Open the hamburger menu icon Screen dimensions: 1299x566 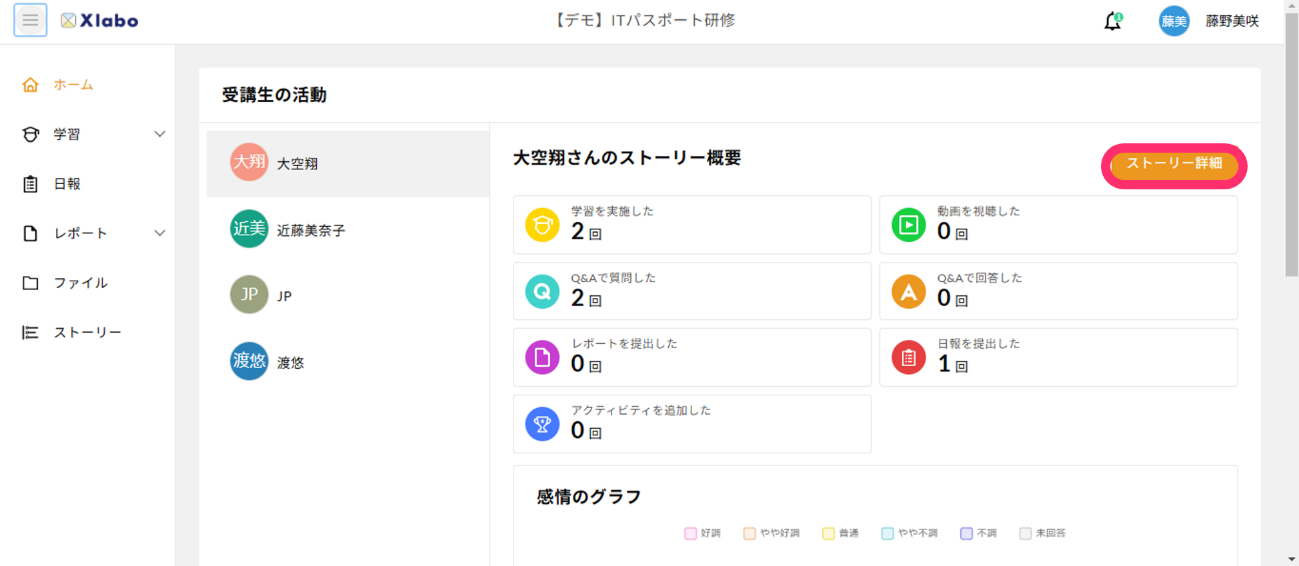point(30,20)
